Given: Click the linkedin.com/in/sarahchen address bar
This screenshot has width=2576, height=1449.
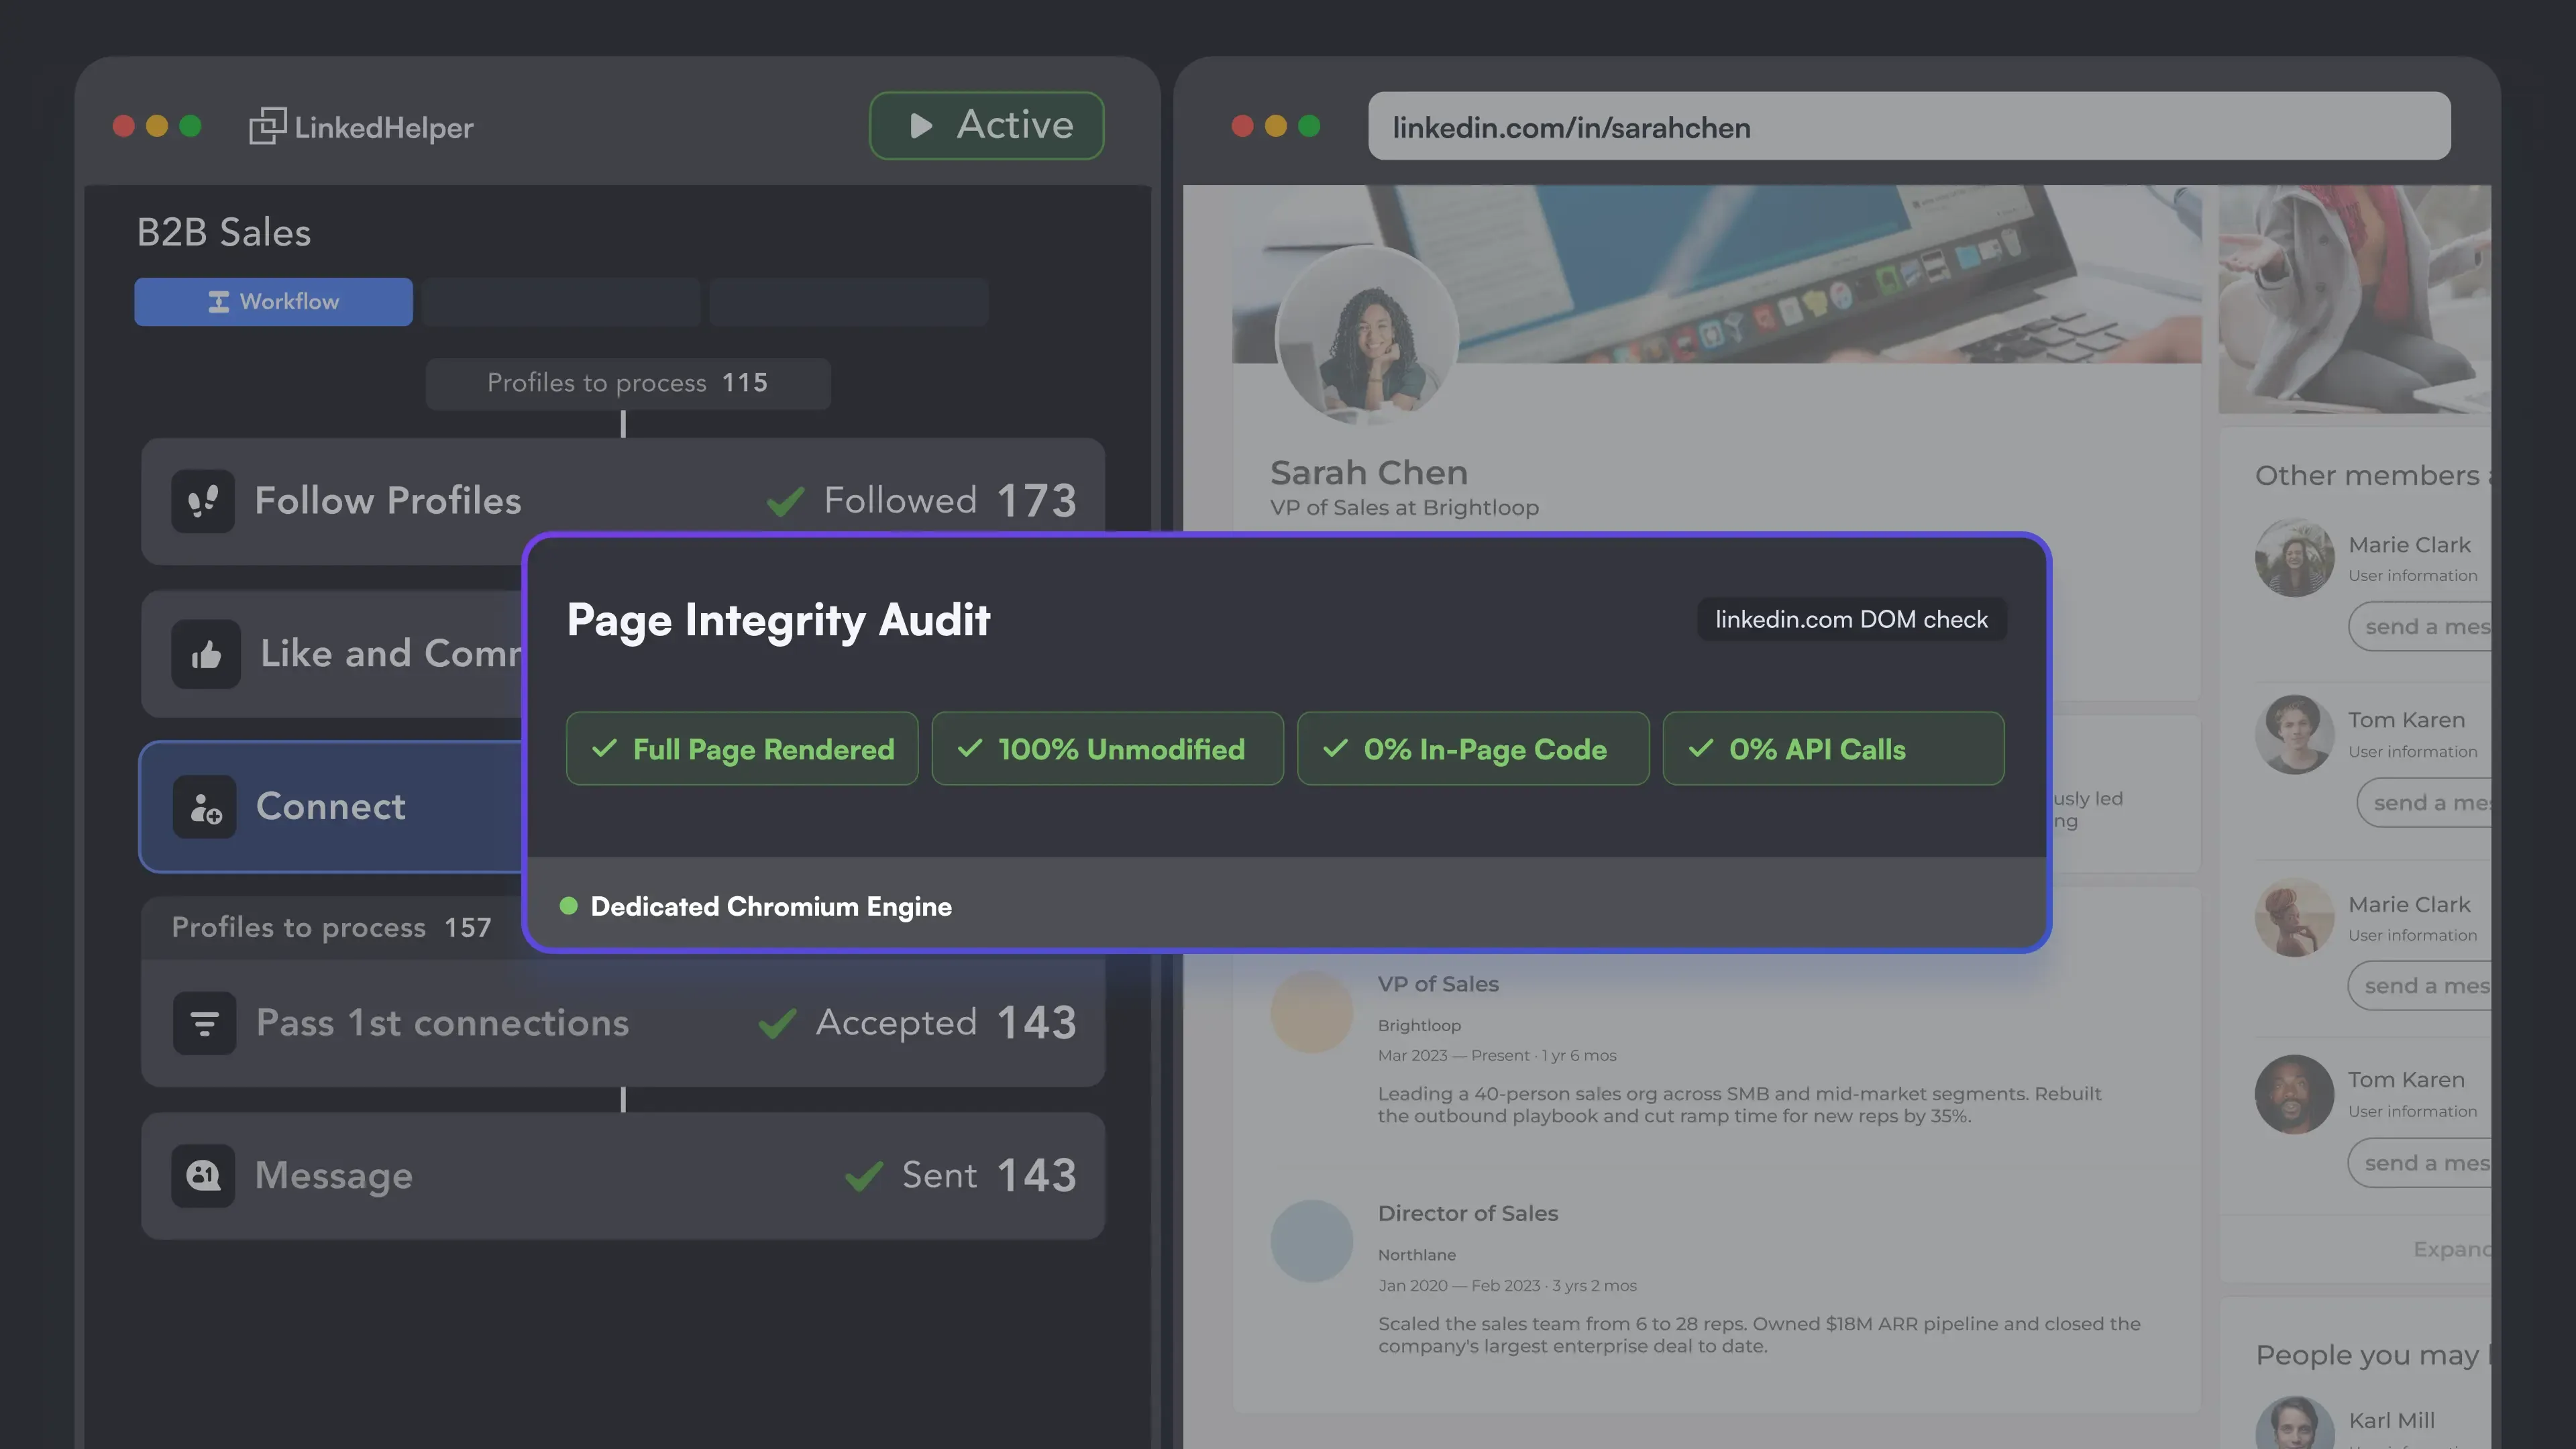Looking at the screenshot, I should click(1909, 126).
